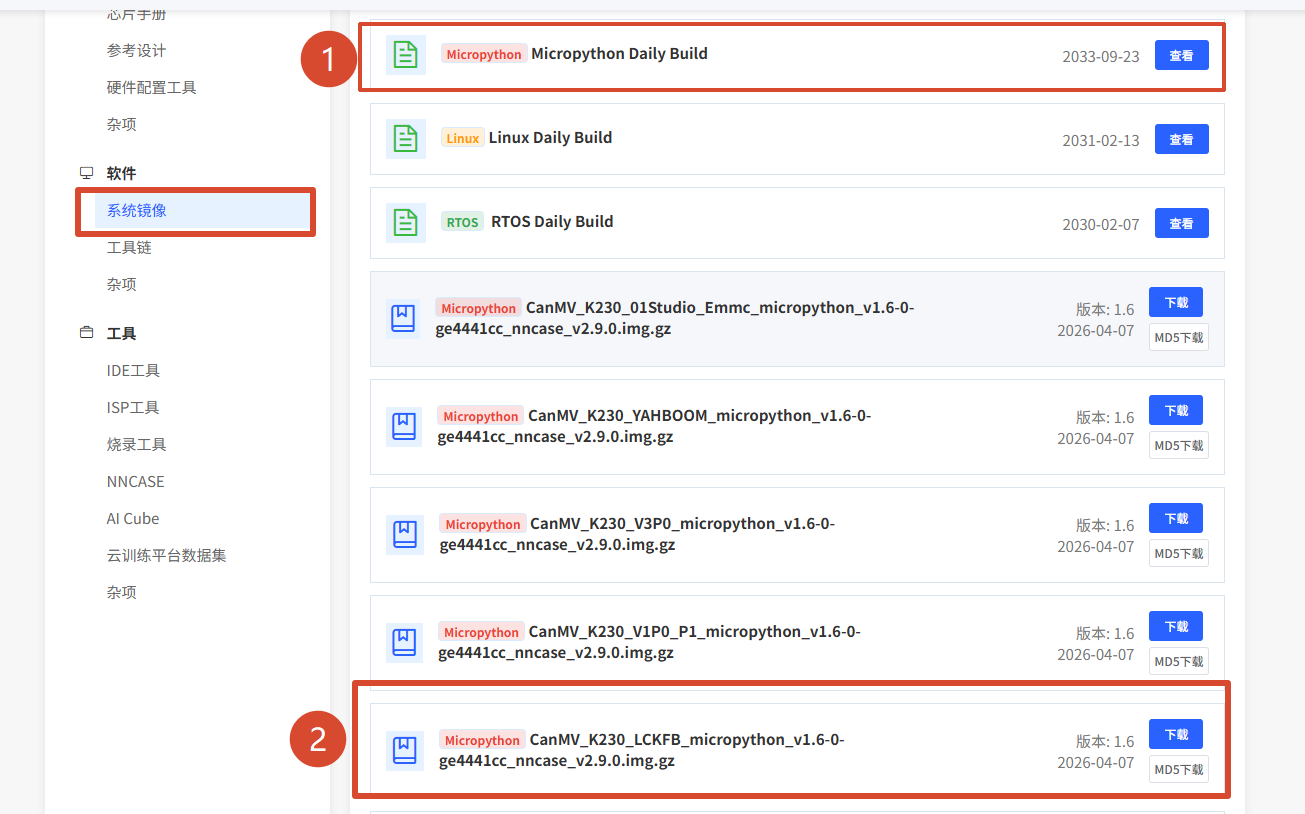Click the Micropython tag on the LCKFB row
1305x814 pixels.
(x=483, y=740)
